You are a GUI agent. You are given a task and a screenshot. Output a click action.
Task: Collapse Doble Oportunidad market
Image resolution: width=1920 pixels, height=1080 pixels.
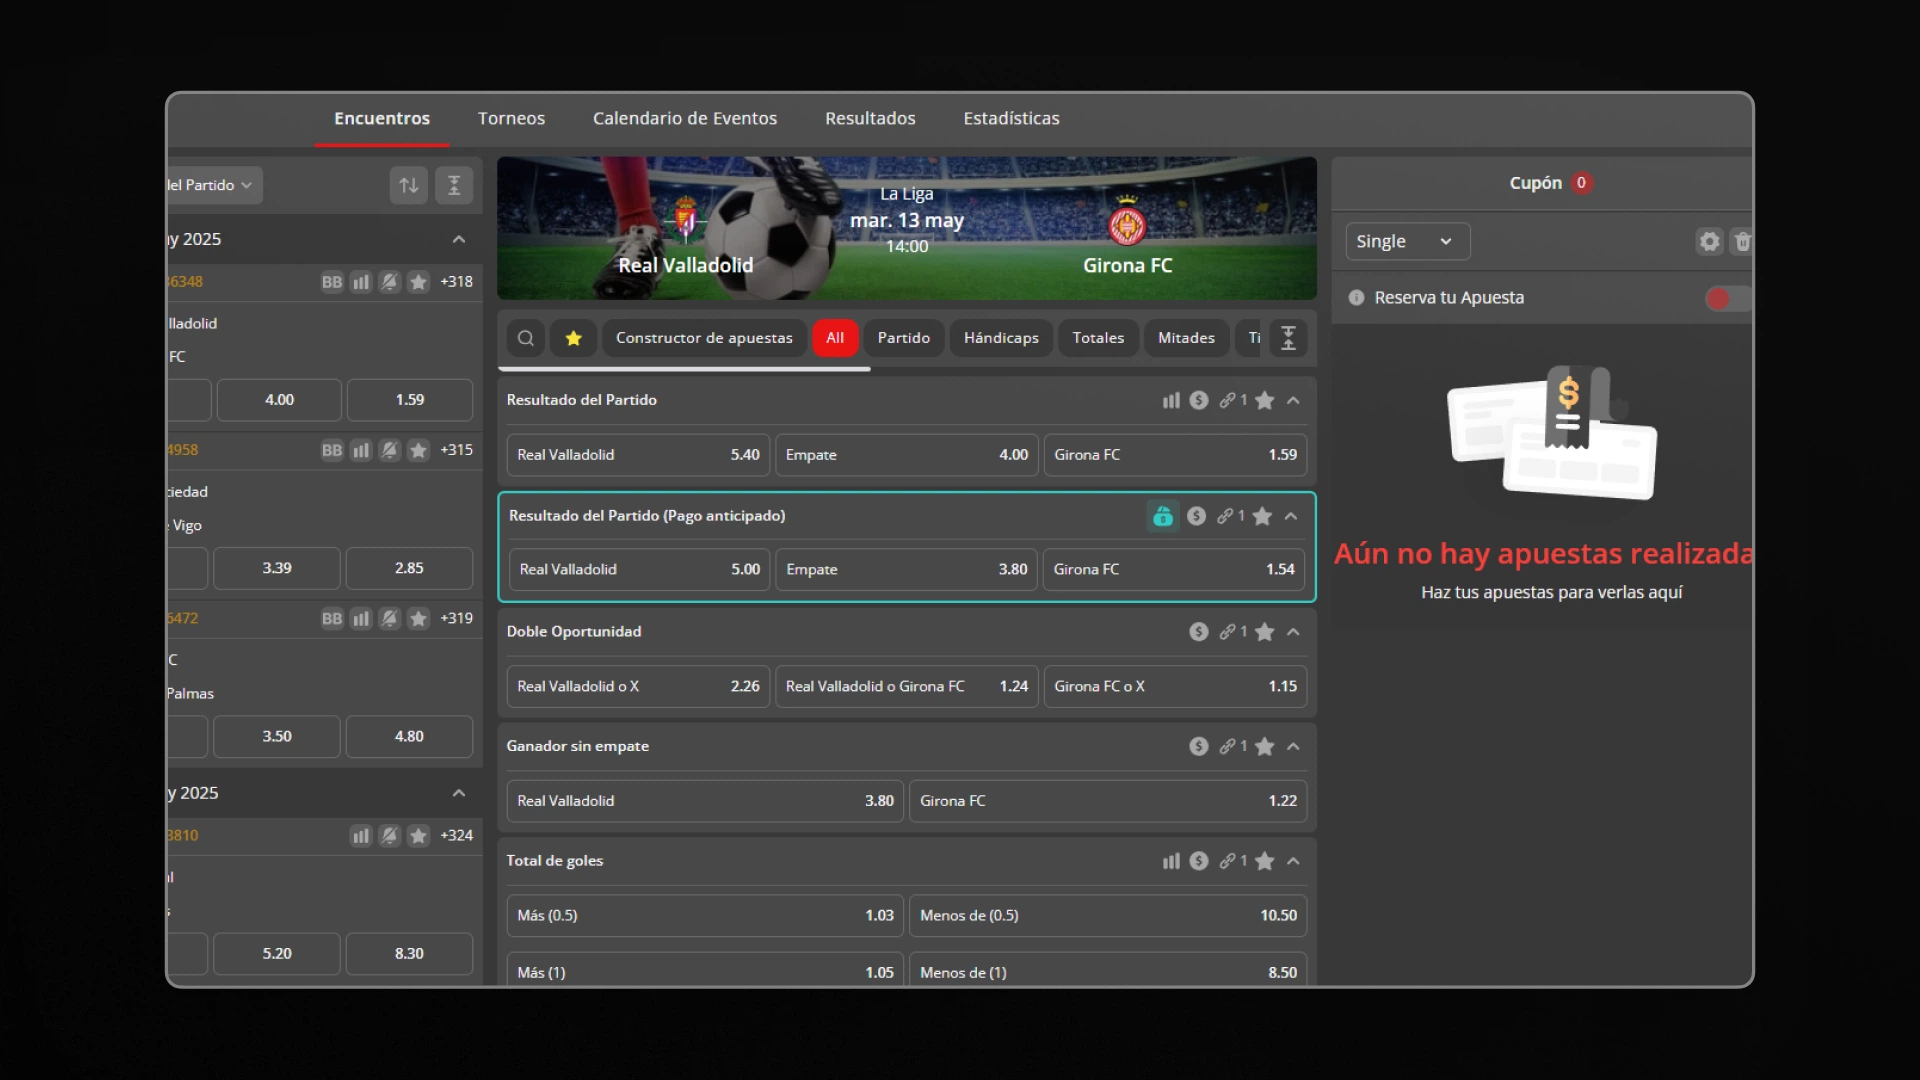1293,632
